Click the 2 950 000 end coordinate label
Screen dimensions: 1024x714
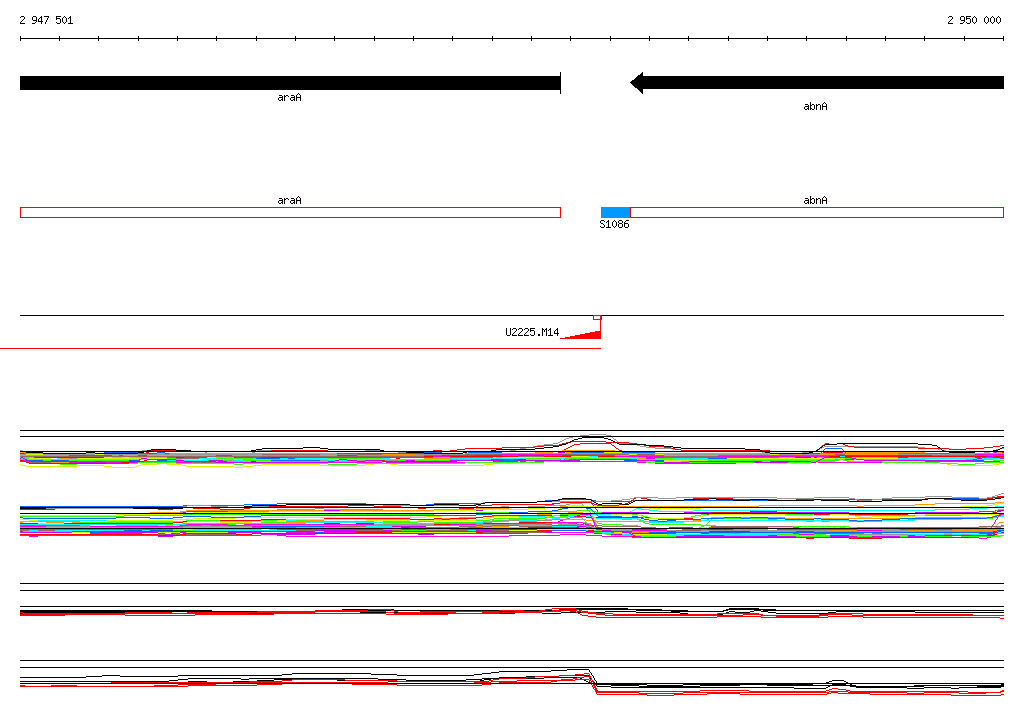tap(974, 20)
